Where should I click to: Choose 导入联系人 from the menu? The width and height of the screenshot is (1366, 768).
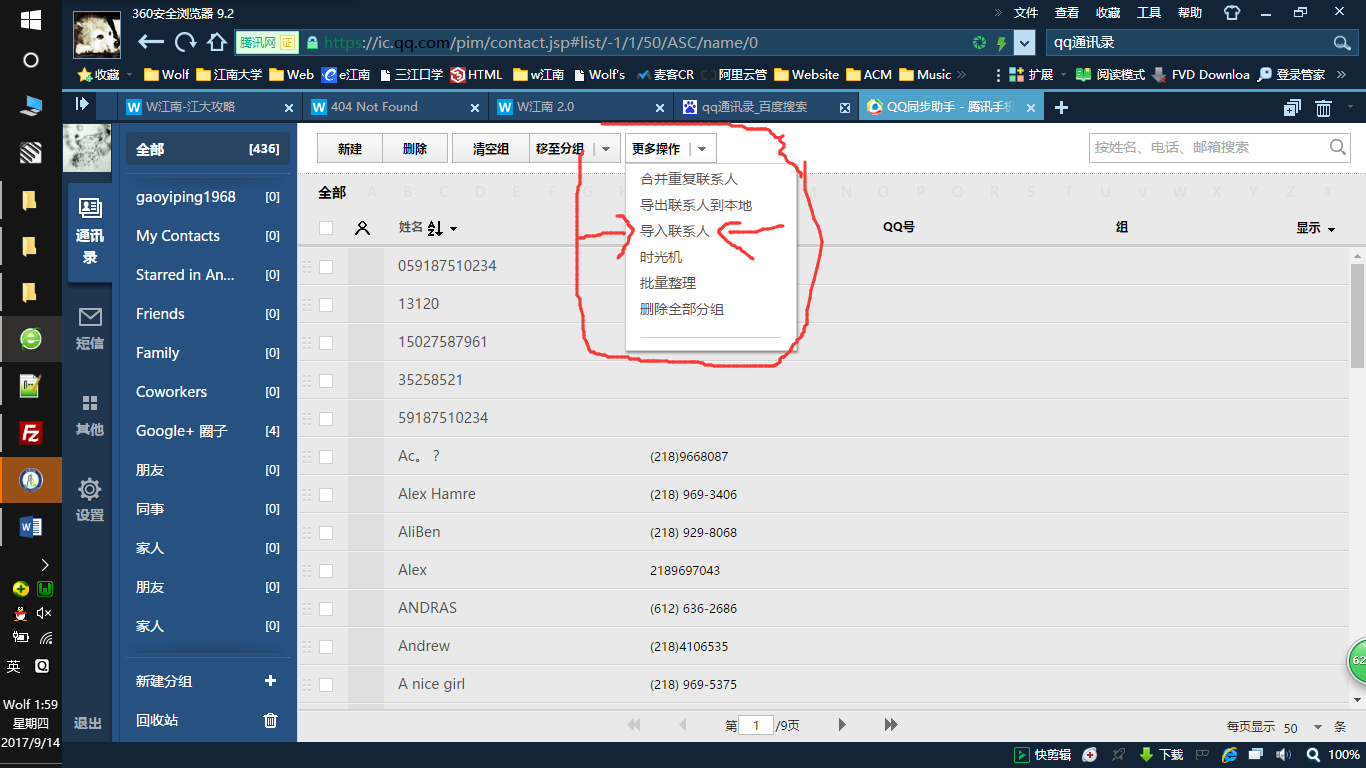tap(674, 231)
